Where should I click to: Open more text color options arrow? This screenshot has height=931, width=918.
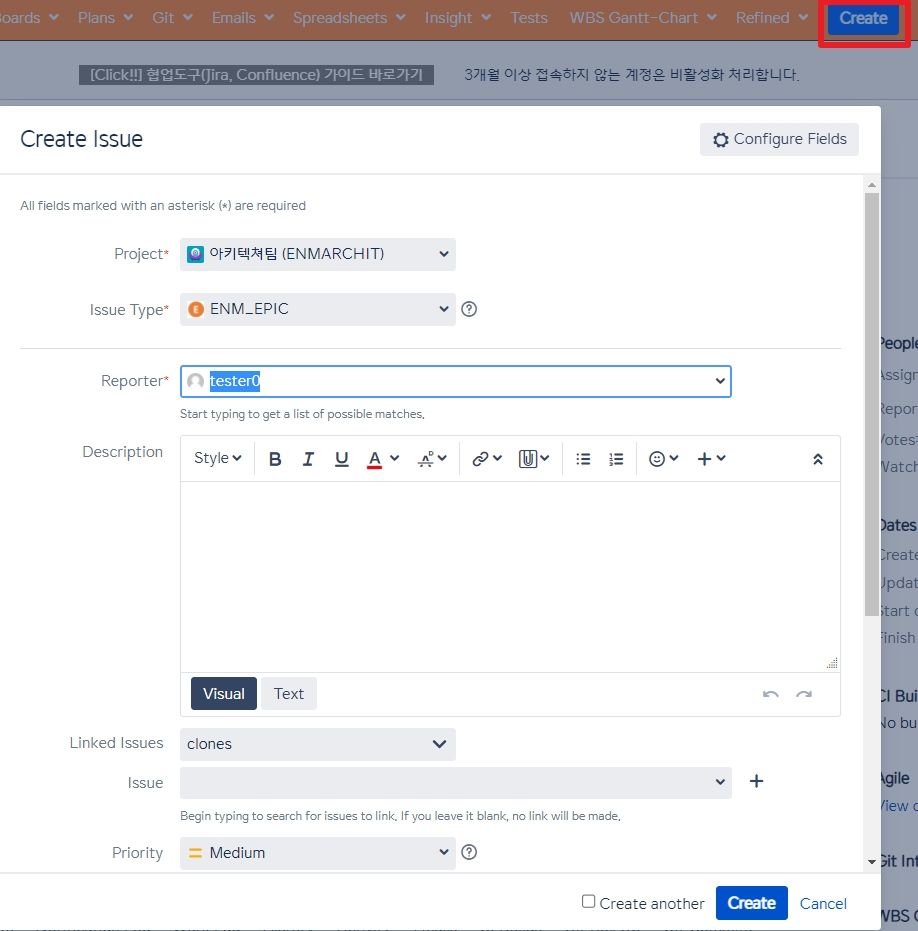(x=395, y=458)
